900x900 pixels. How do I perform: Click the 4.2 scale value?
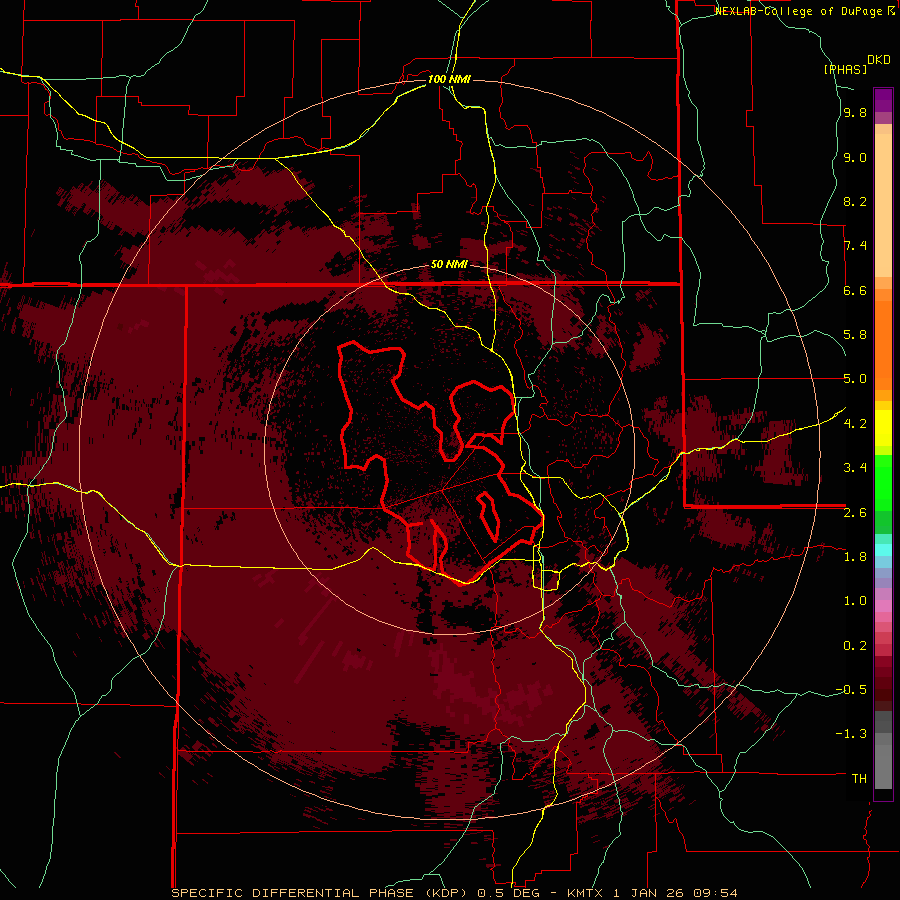tap(855, 424)
